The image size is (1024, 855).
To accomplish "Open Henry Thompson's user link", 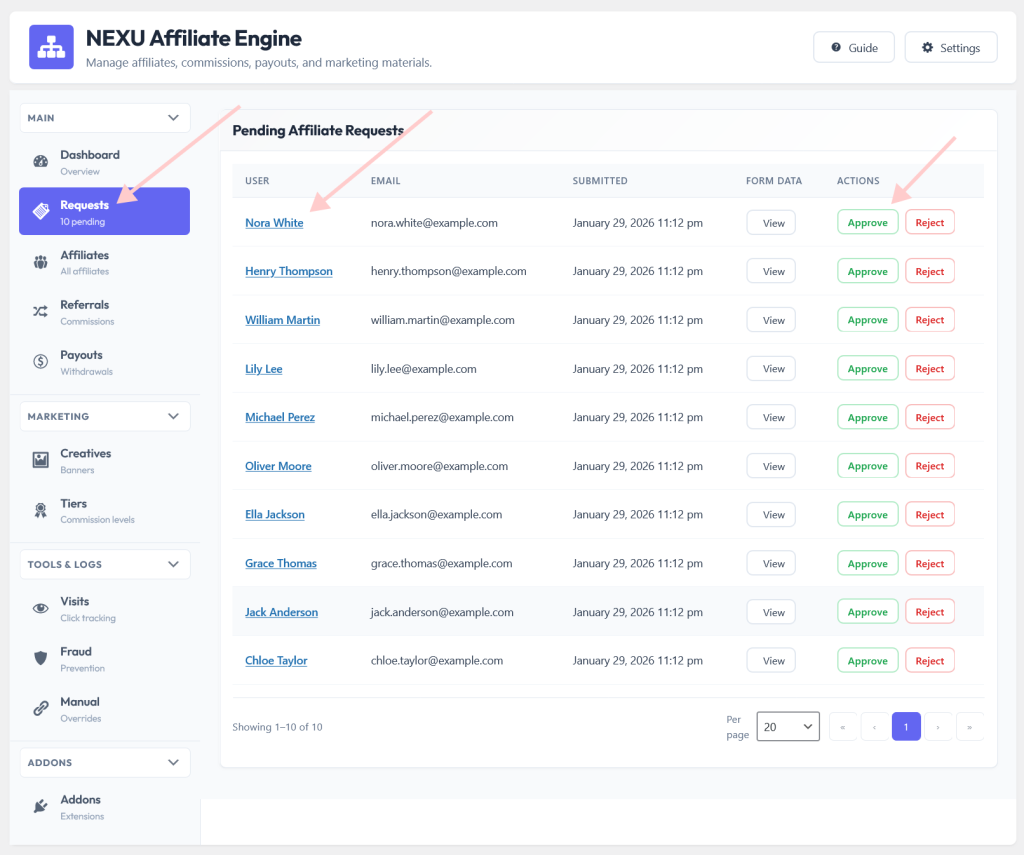I will point(289,271).
